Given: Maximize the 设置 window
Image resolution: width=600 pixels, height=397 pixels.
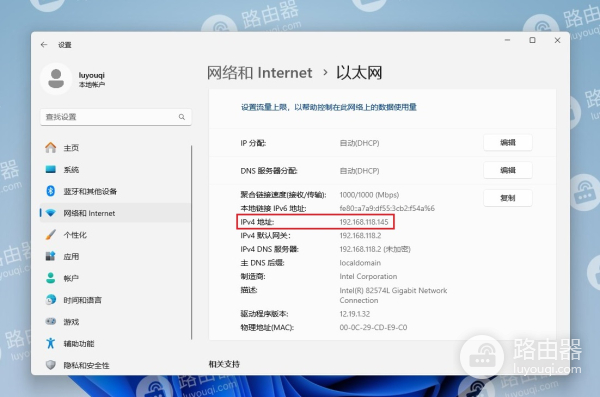Looking at the screenshot, I should point(532,40).
